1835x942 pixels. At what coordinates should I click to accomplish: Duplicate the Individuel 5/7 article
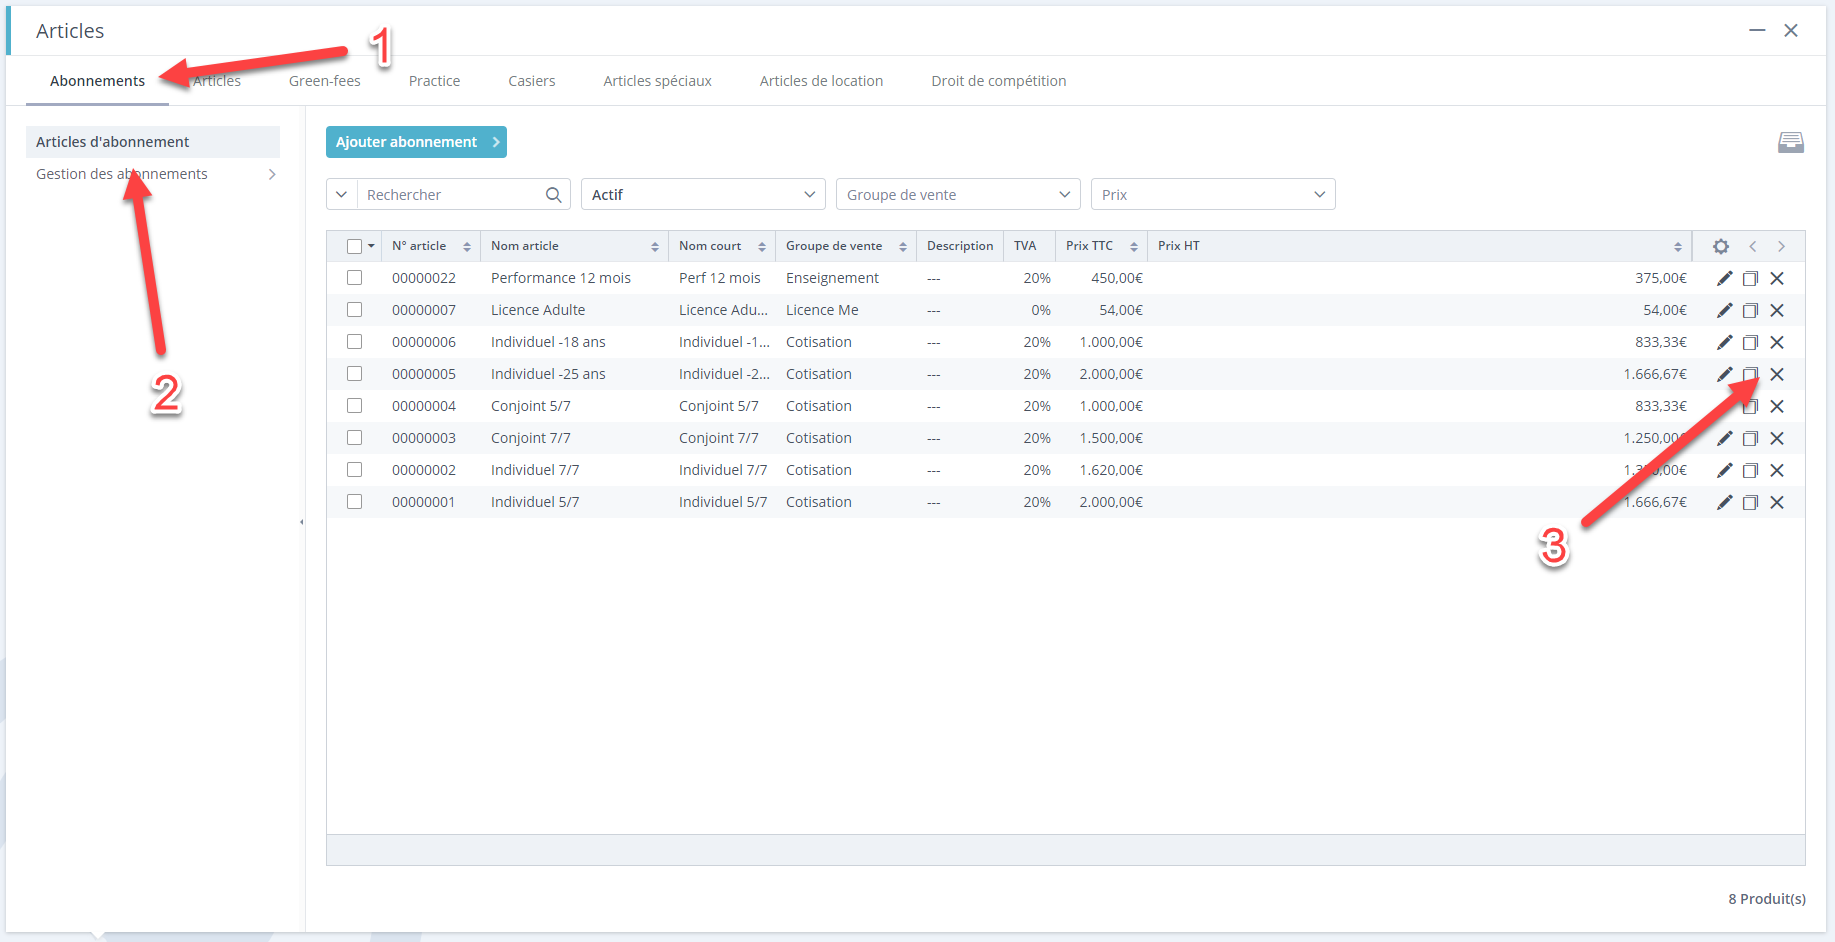(x=1750, y=502)
